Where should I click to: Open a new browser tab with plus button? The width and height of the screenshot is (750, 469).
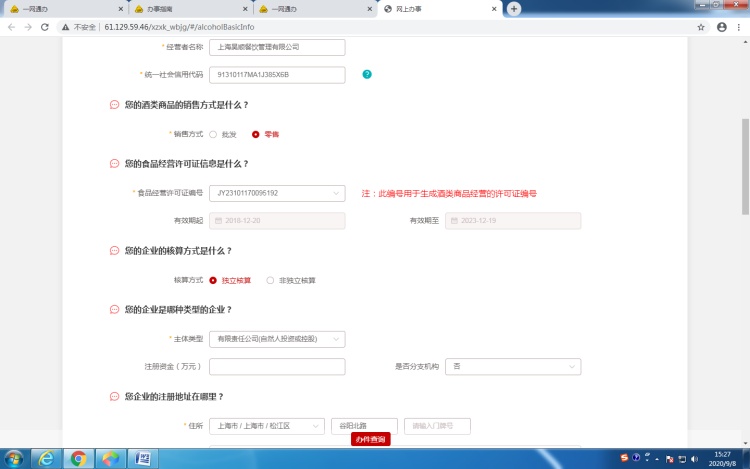[x=515, y=8]
